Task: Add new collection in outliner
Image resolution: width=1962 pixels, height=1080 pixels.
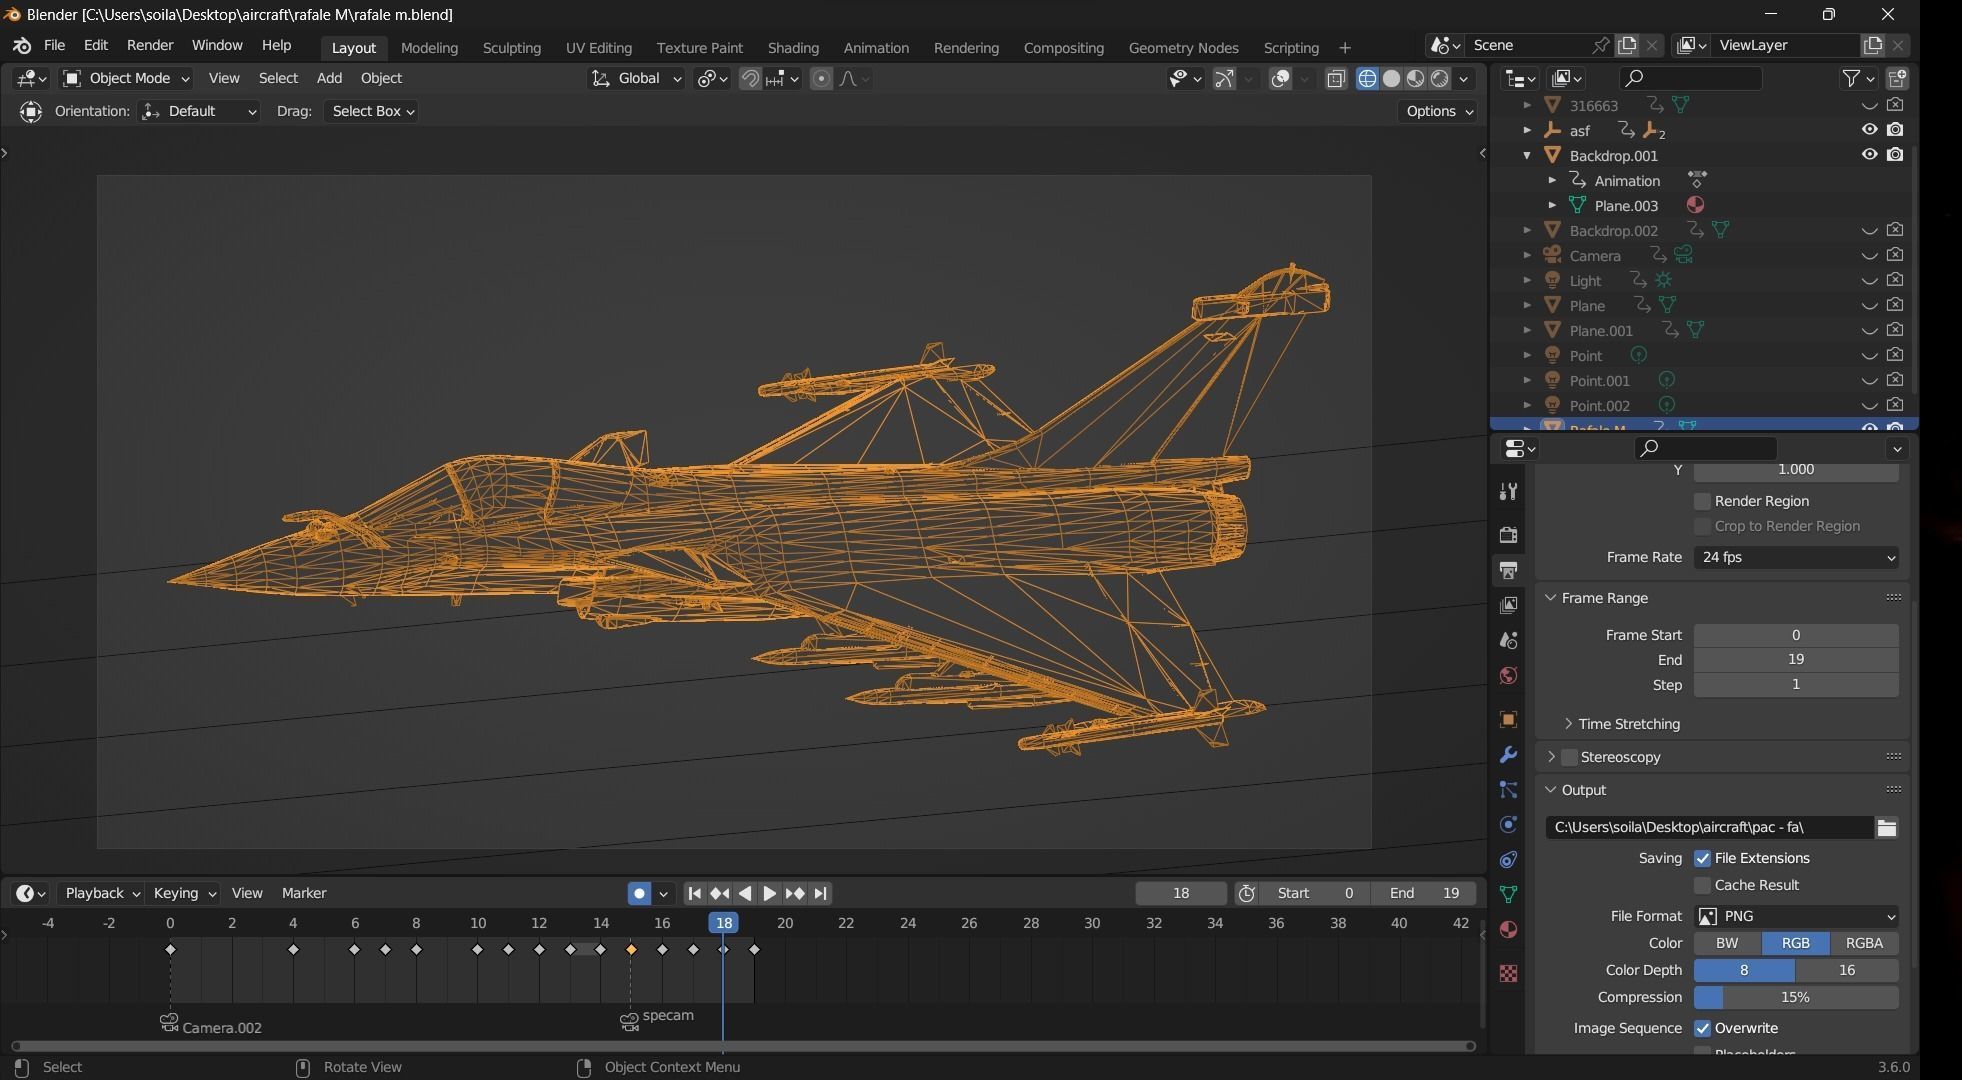Action: pos(1897,78)
